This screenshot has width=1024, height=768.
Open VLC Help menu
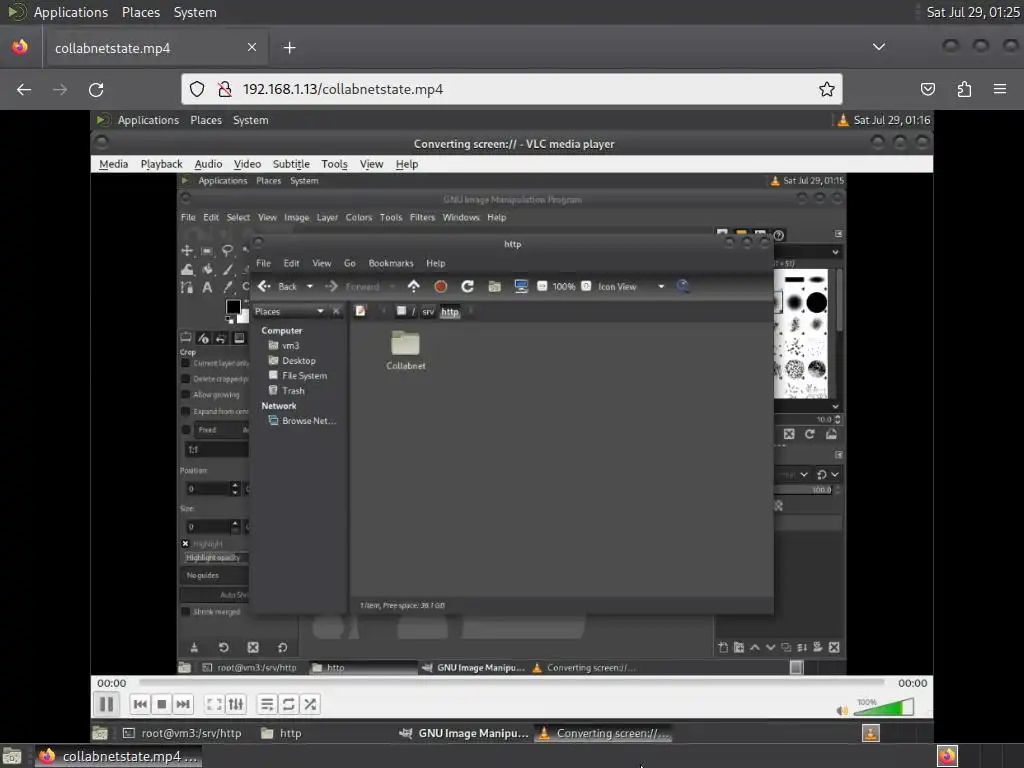point(407,164)
